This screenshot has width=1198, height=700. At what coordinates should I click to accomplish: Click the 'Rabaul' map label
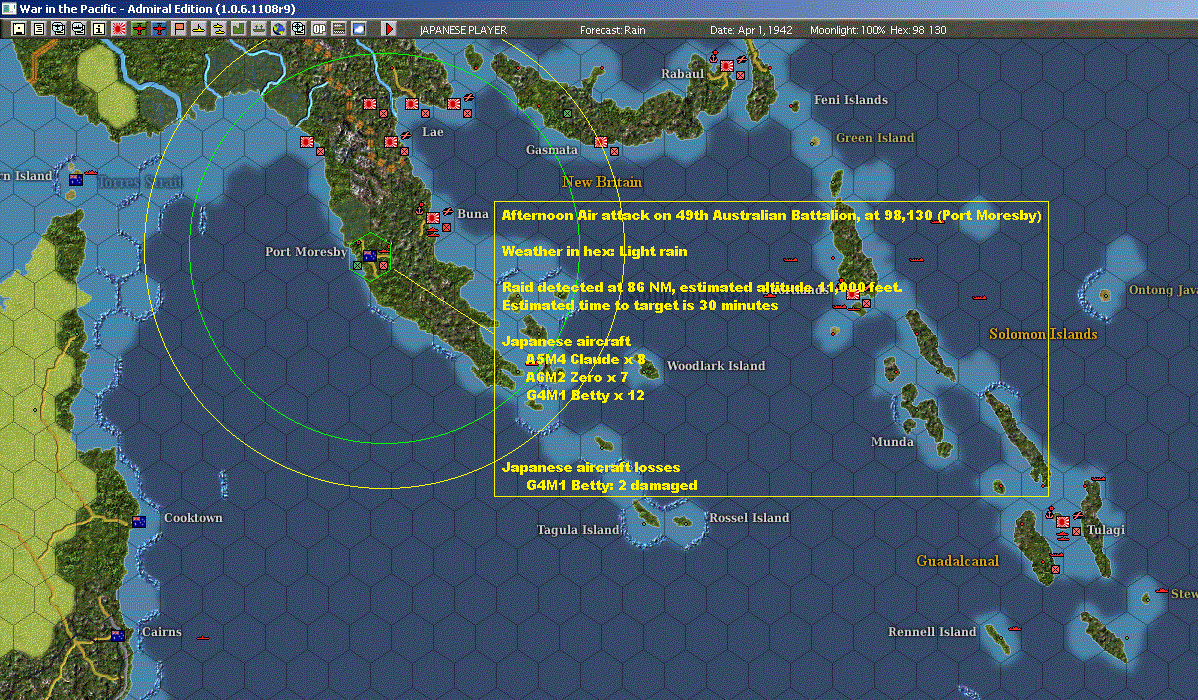[682, 73]
